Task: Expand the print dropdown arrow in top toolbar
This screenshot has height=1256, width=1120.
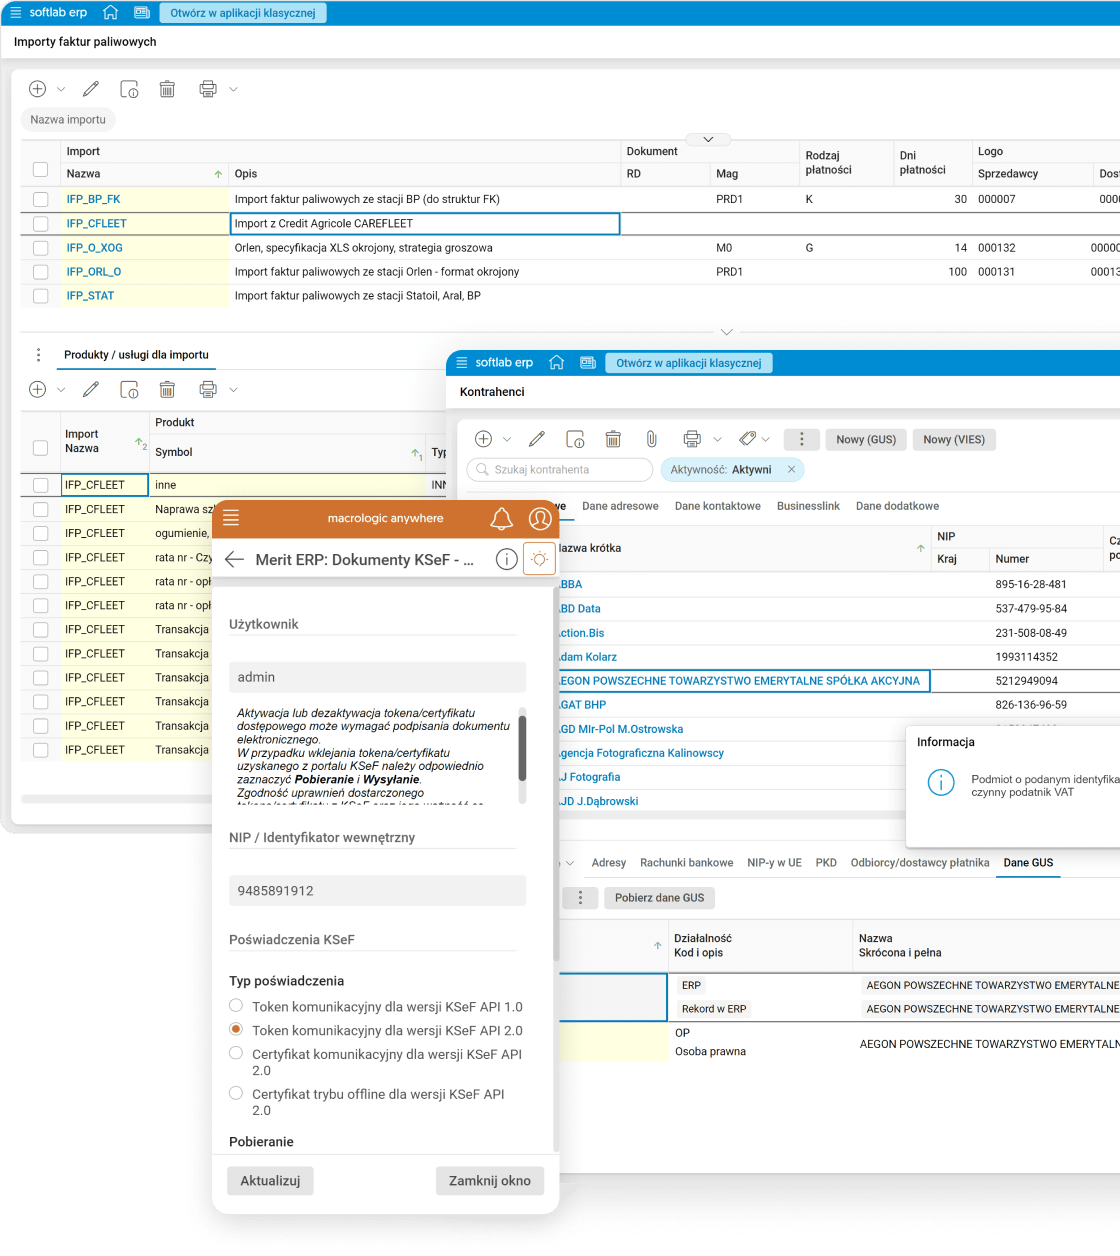Action: coord(233,89)
